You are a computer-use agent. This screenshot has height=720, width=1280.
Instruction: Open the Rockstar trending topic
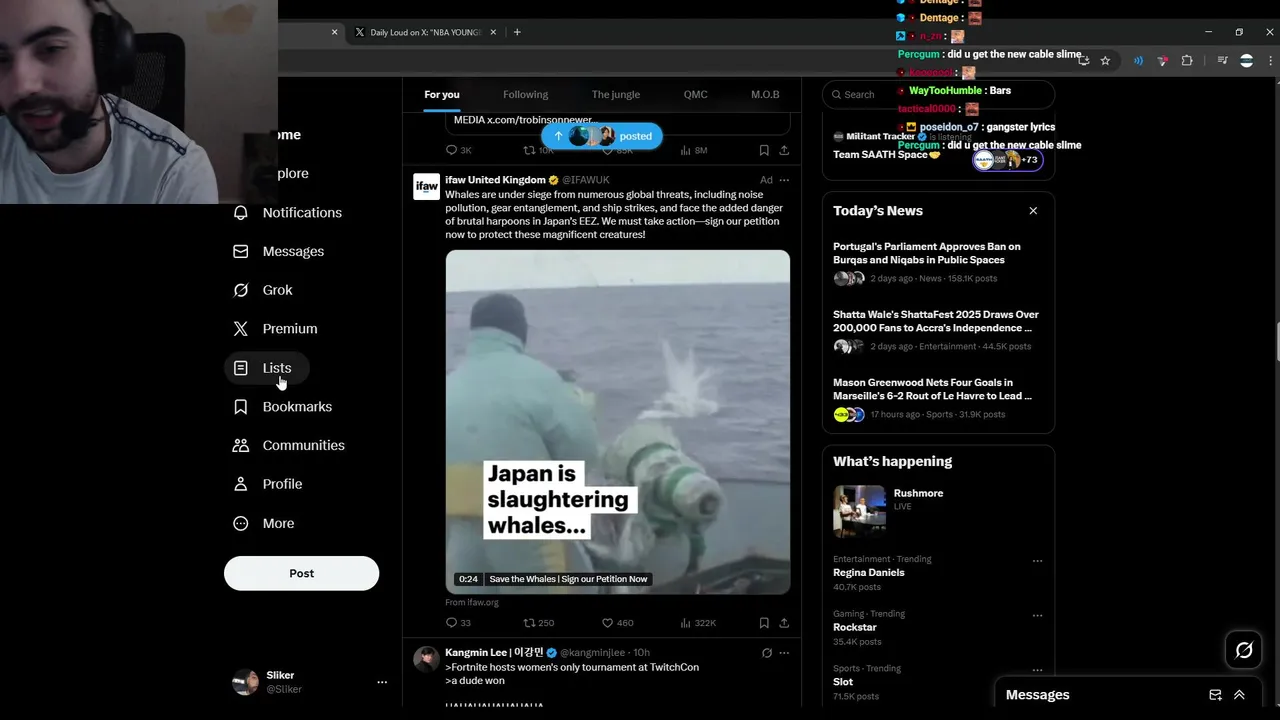[854, 627]
